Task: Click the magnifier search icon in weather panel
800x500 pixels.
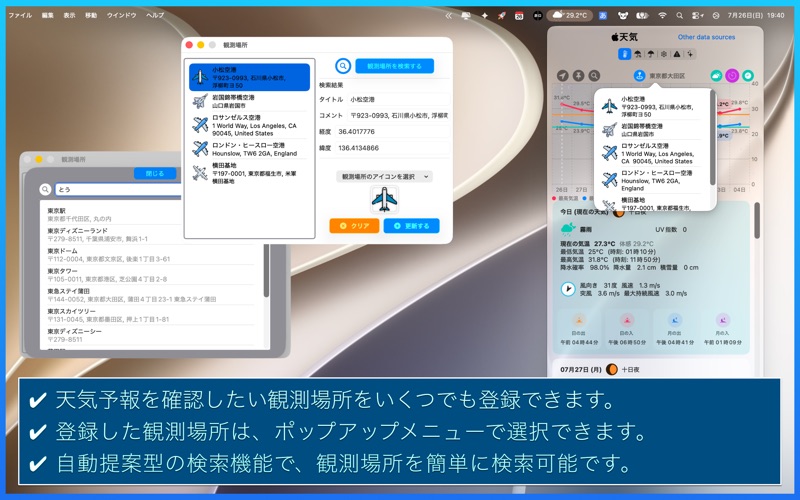Action: tap(594, 76)
